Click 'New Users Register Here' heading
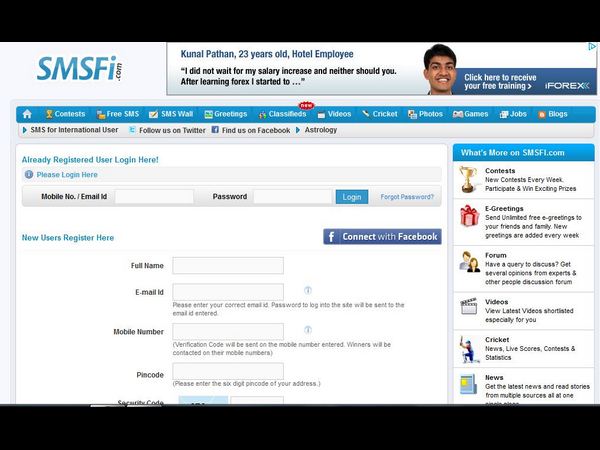Image resolution: width=600 pixels, height=450 pixels. point(68,238)
